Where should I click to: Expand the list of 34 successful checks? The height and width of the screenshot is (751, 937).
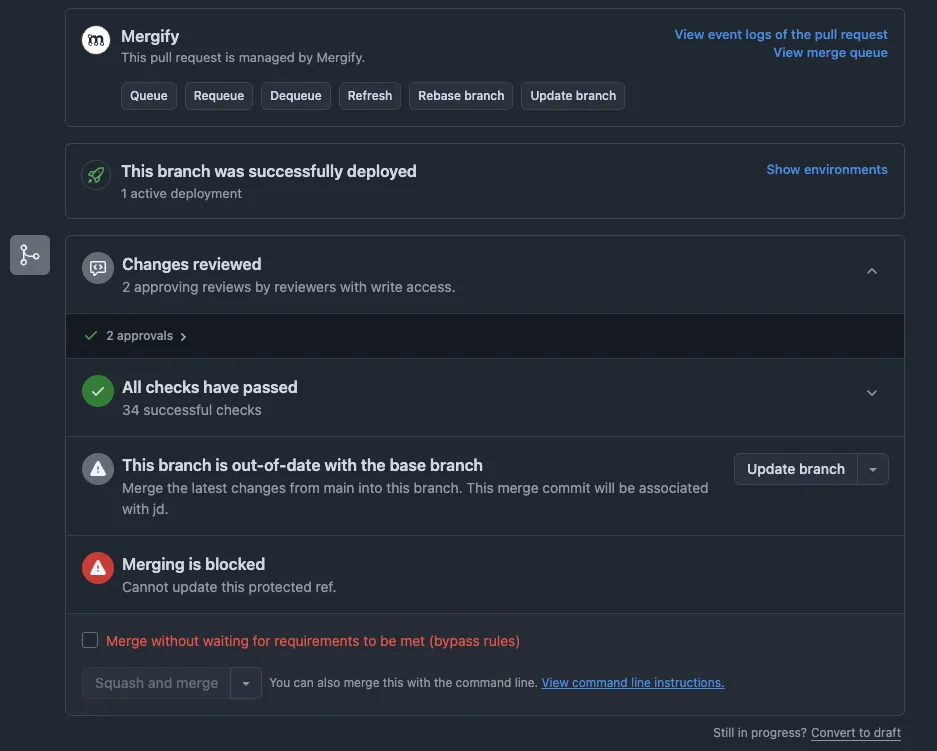coord(871,393)
